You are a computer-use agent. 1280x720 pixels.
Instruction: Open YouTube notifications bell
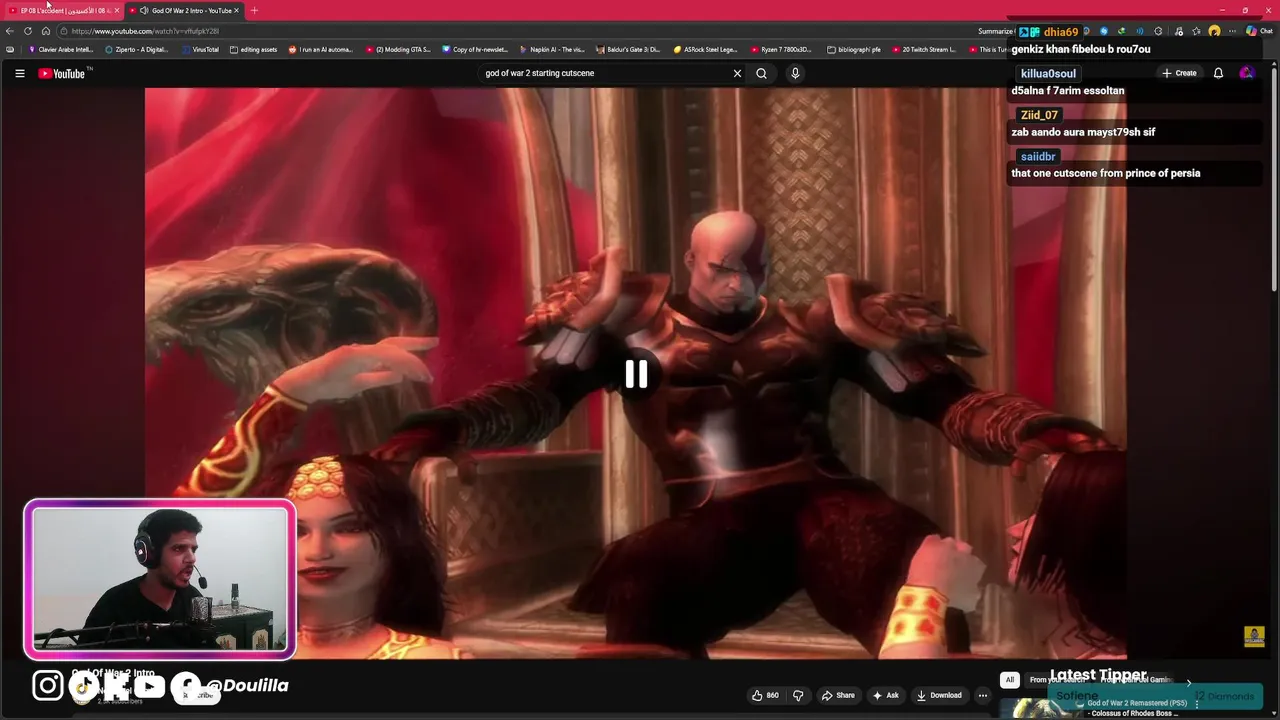[1218, 73]
